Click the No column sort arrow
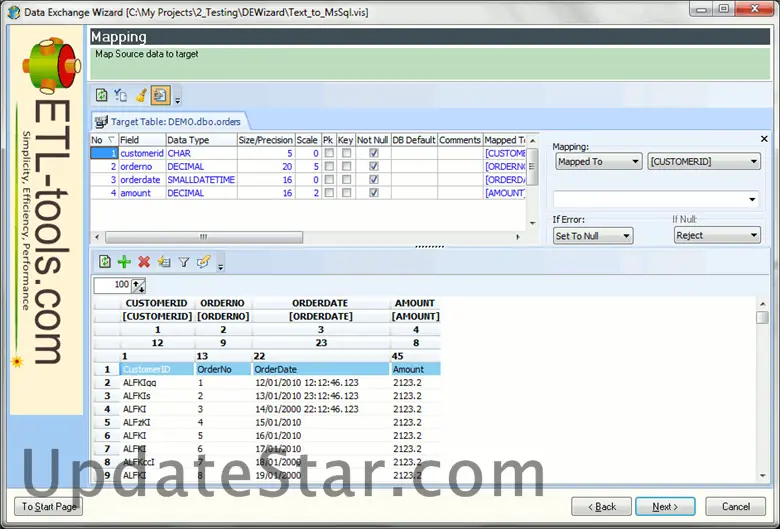 tap(111, 140)
